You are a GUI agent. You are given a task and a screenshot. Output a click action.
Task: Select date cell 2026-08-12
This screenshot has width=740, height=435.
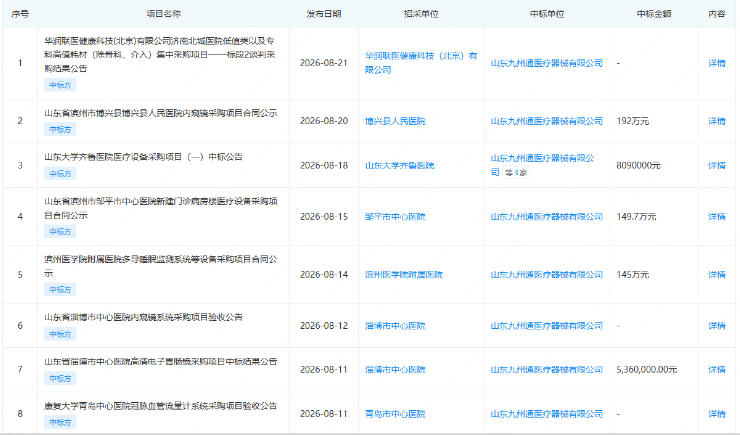tap(324, 326)
